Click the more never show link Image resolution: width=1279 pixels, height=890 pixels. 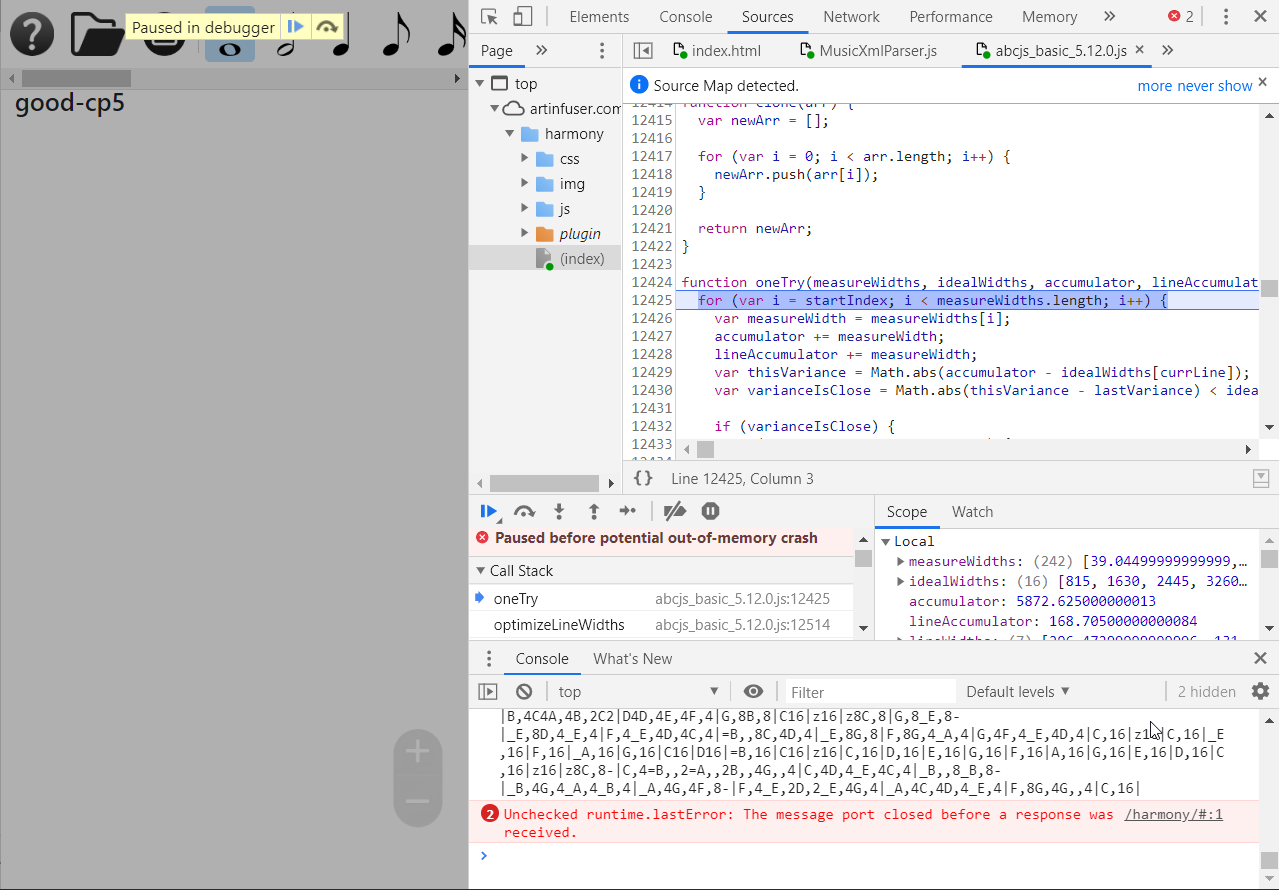1195,86
